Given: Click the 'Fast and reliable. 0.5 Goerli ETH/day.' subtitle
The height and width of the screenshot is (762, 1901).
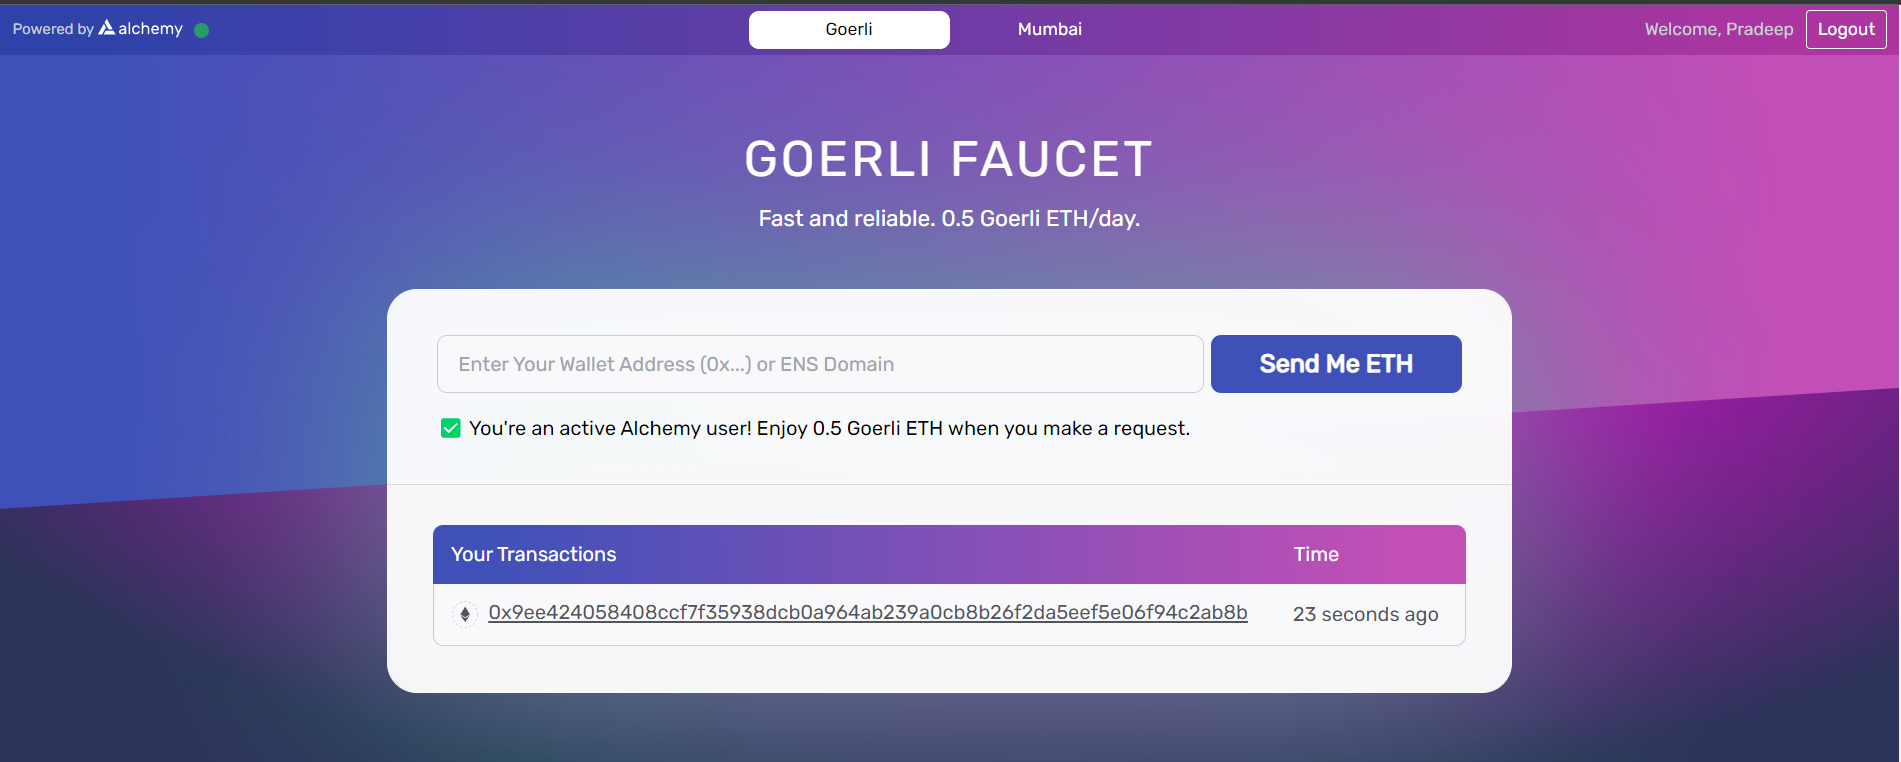Looking at the screenshot, I should 949,219.
